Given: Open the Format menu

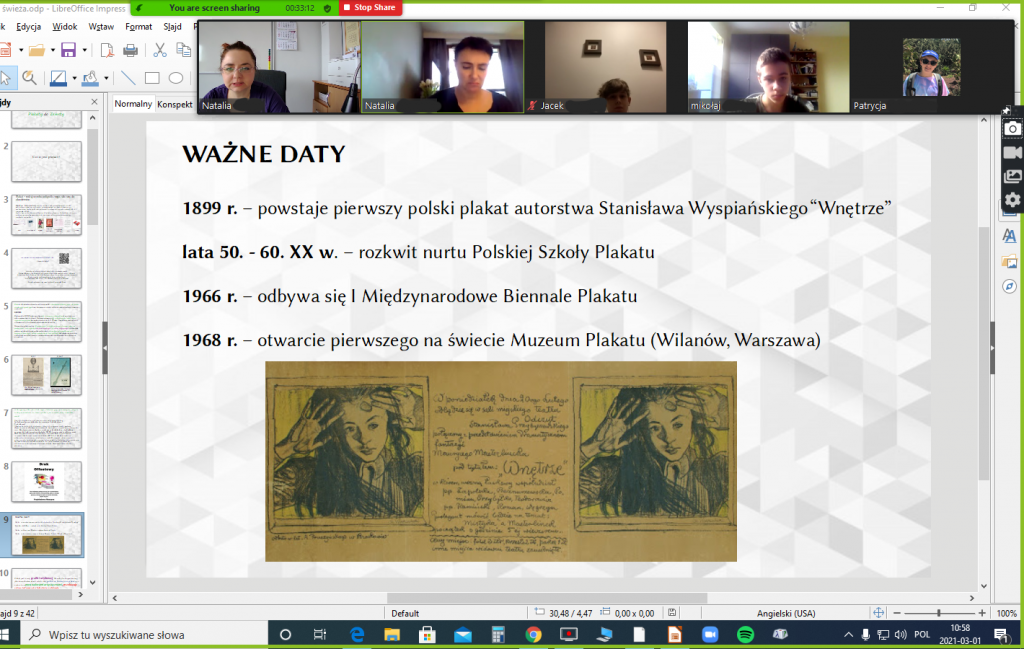Looking at the screenshot, I should (x=138, y=26).
